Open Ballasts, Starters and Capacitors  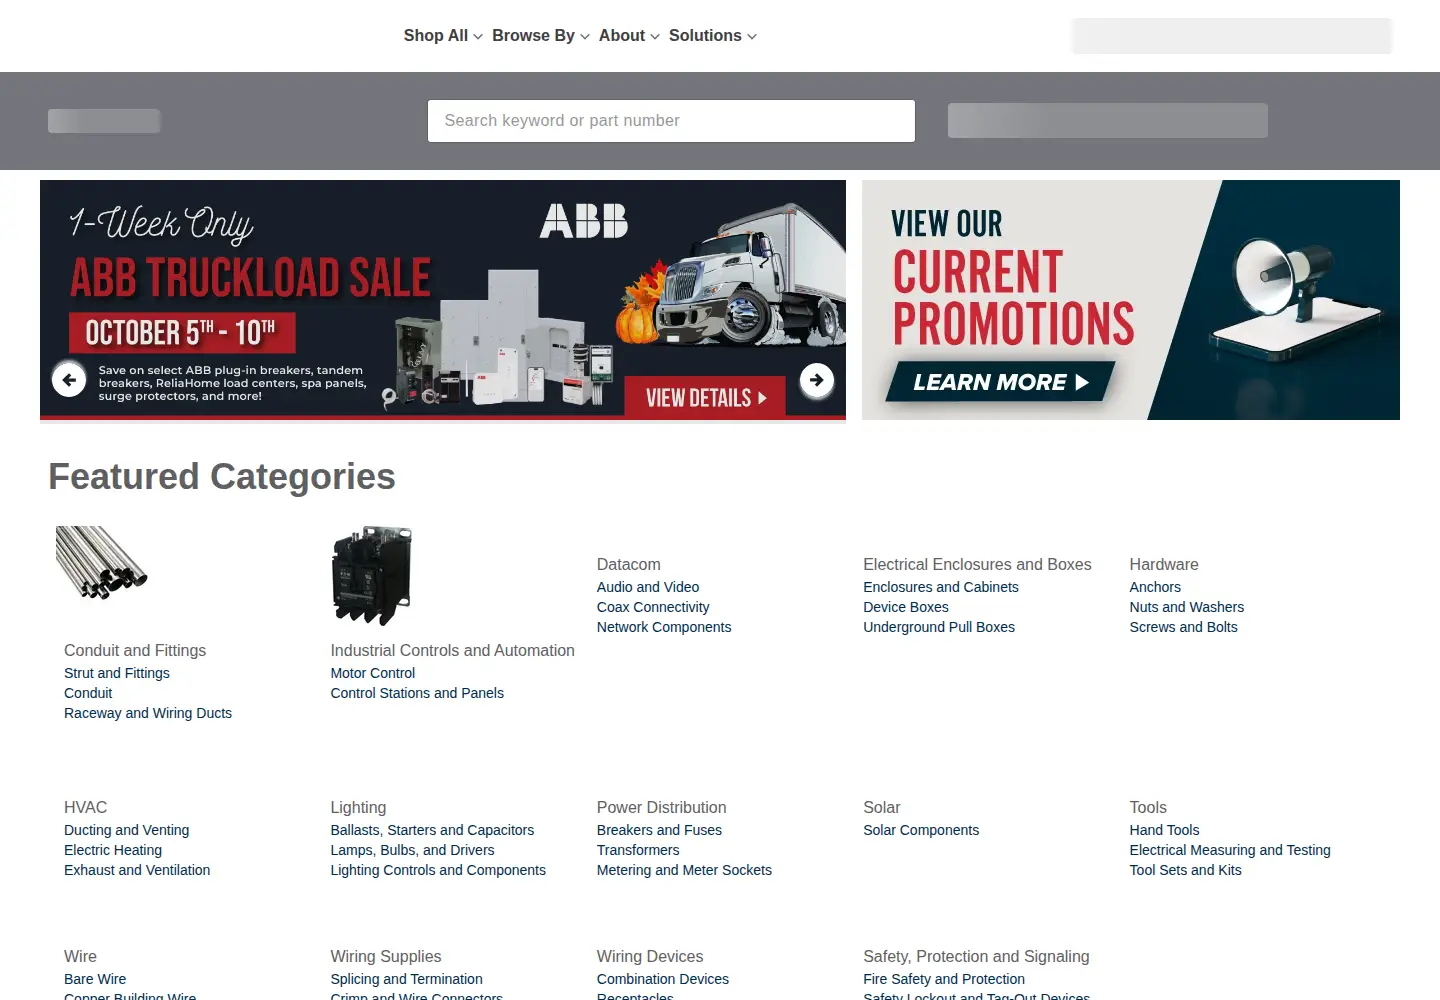(x=432, y=830)
